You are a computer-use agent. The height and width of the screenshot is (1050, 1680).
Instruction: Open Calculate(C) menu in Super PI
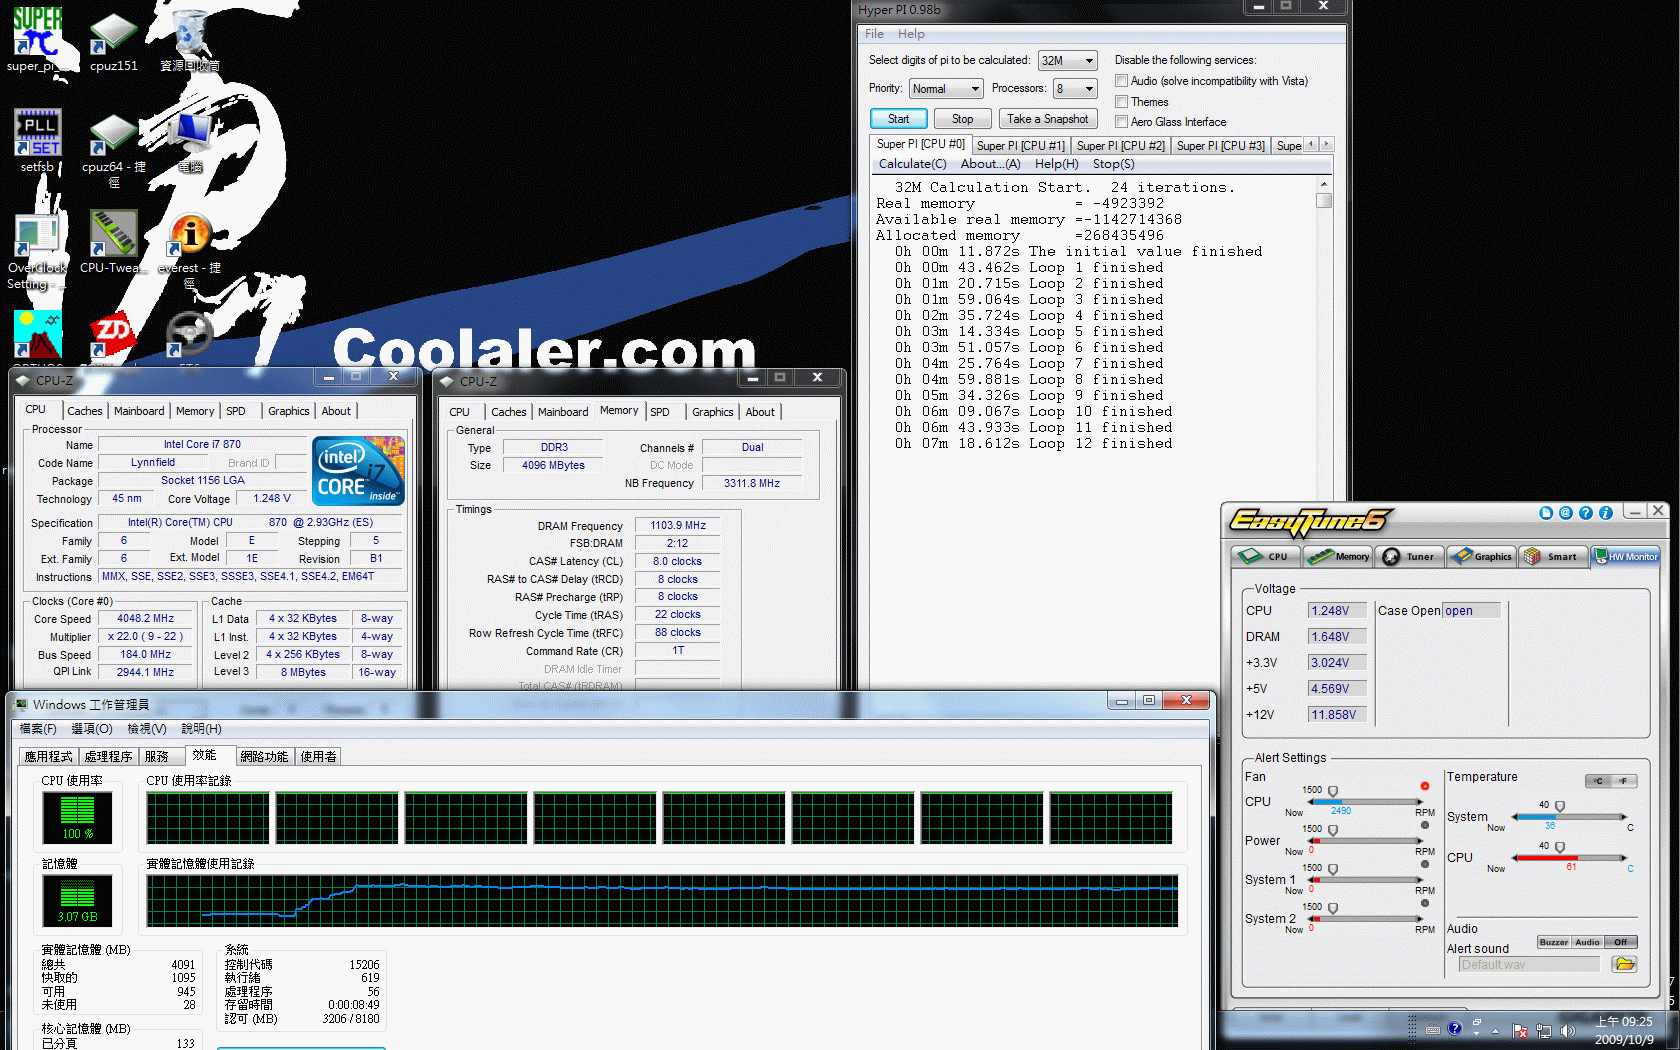[912, 164]
